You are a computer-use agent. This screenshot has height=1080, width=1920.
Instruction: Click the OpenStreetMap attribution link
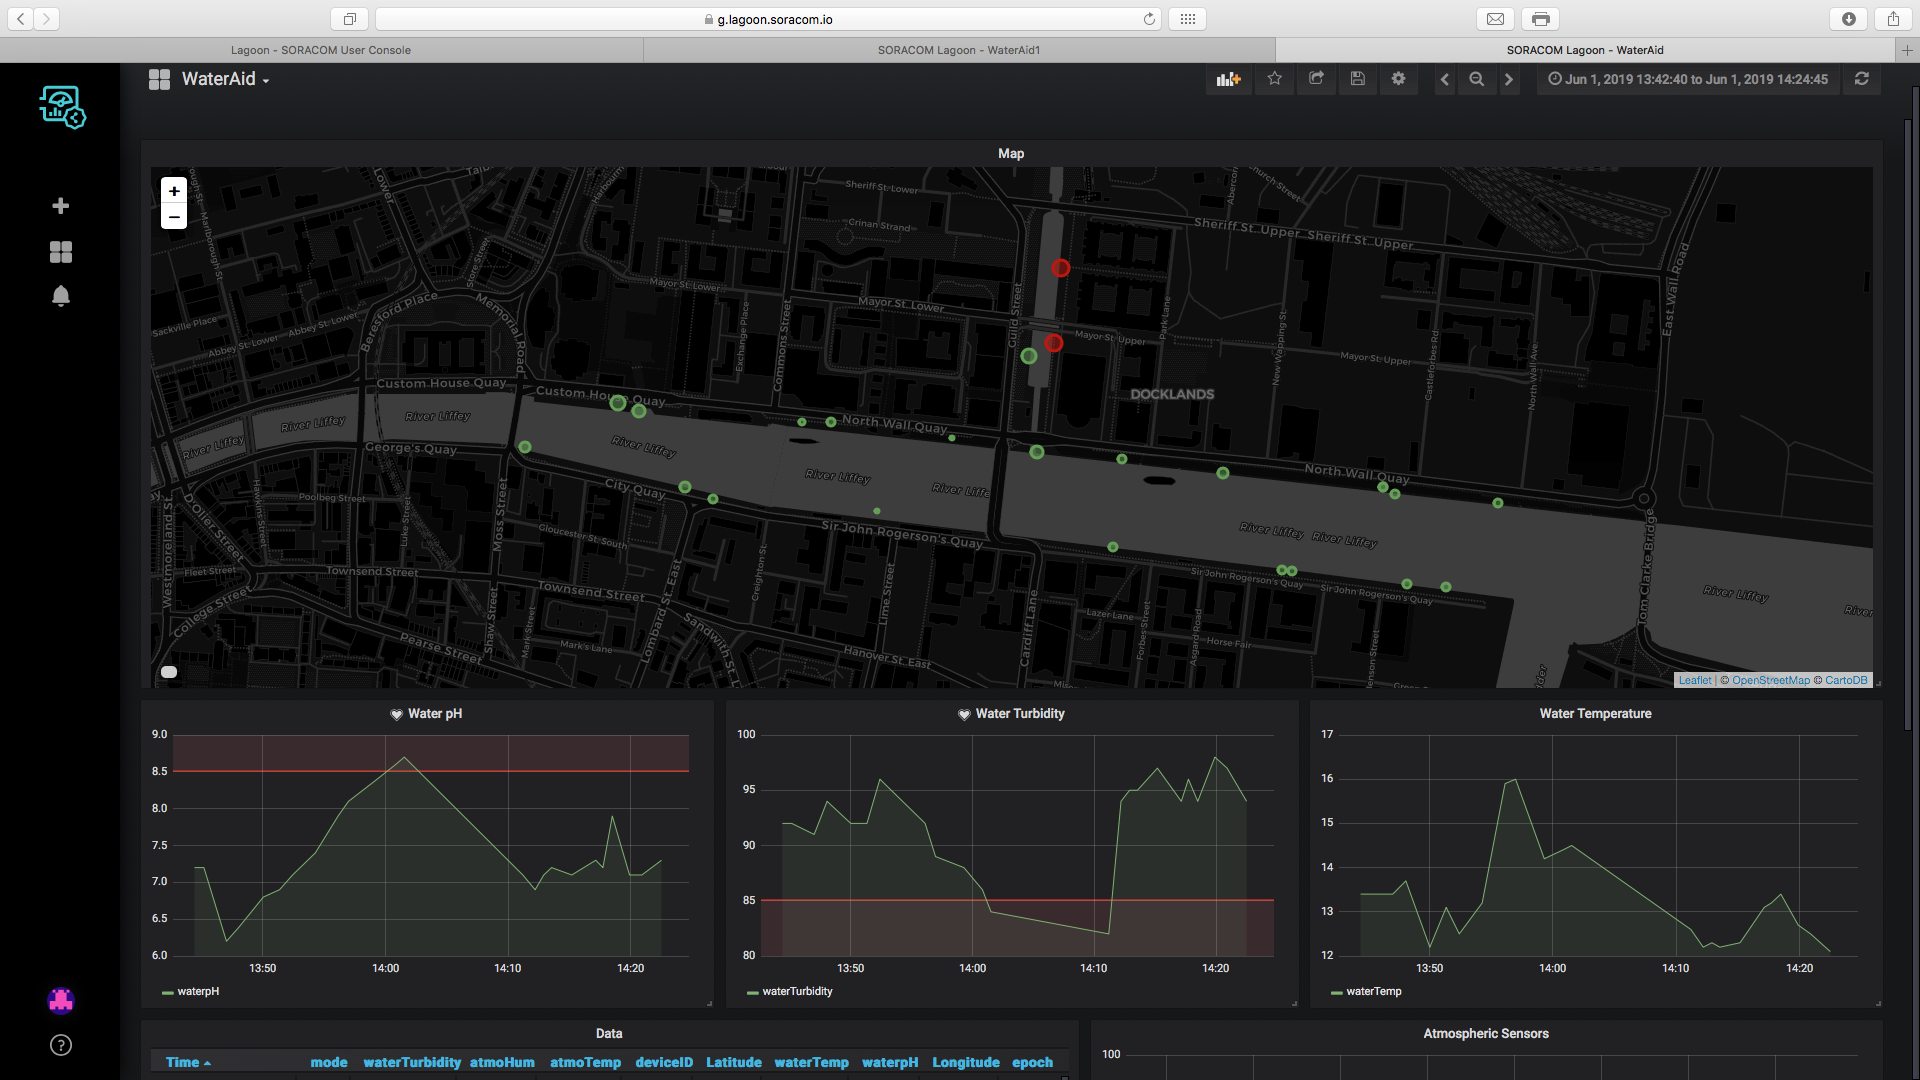(1770, 680)
